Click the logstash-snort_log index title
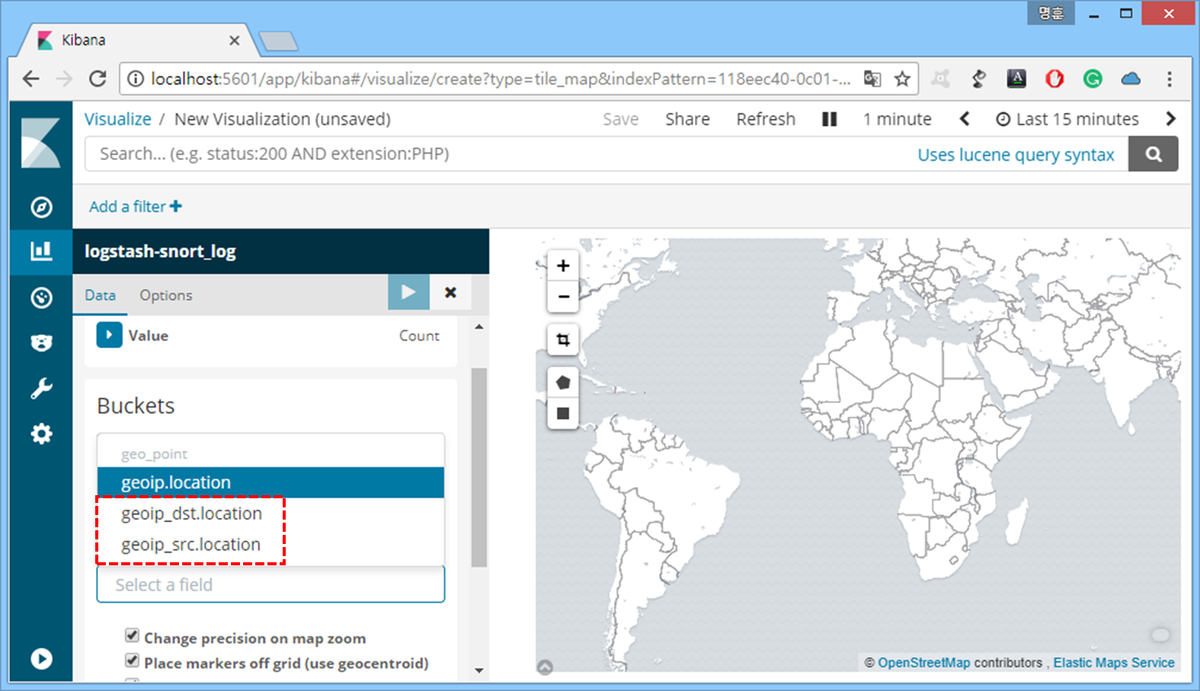Screen dimensions: 1200x691 pos(161,251)
